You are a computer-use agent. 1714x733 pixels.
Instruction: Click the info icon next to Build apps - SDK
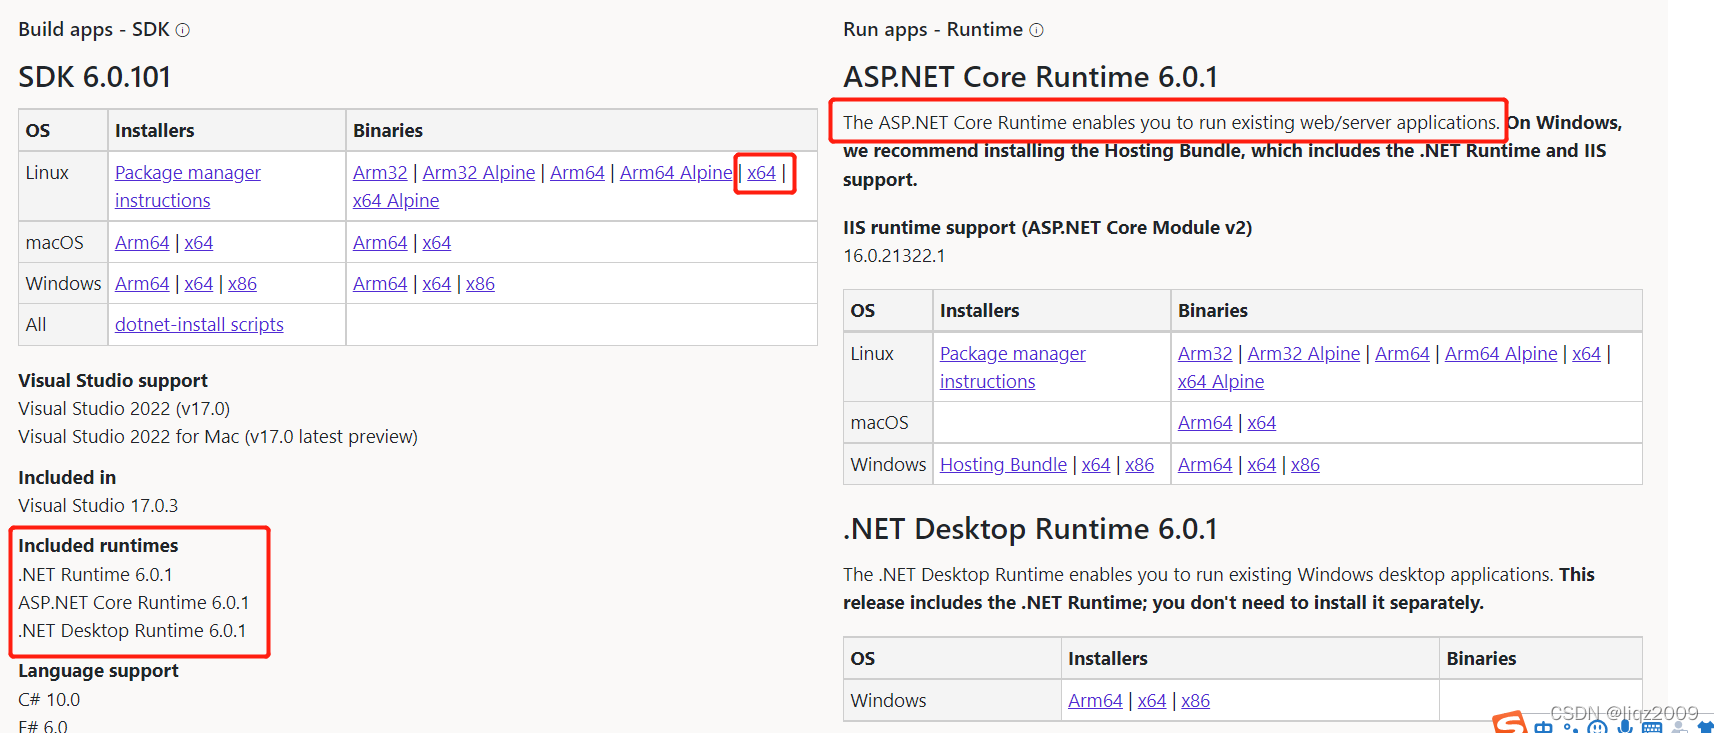tap(183, 30)
